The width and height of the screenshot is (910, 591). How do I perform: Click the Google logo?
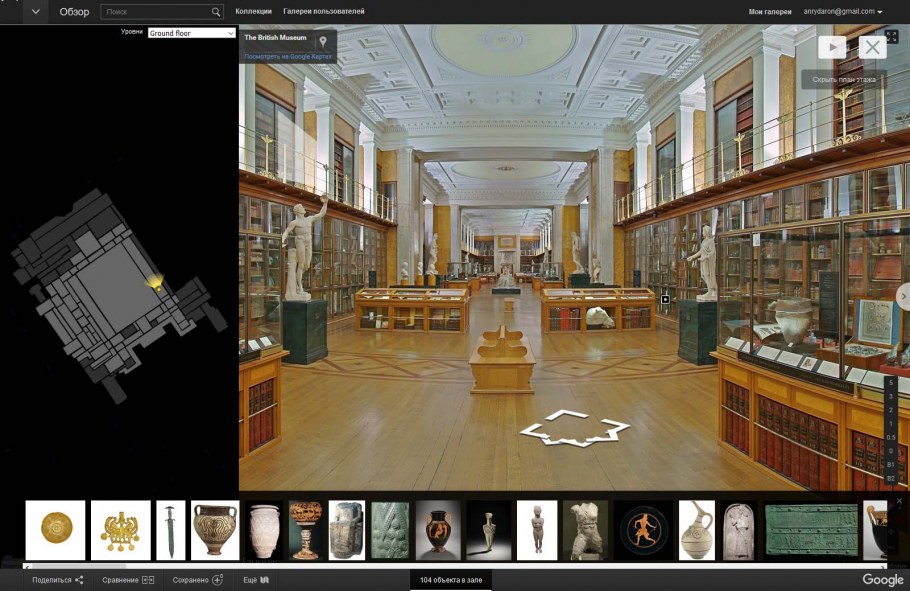tap(884, 578)
